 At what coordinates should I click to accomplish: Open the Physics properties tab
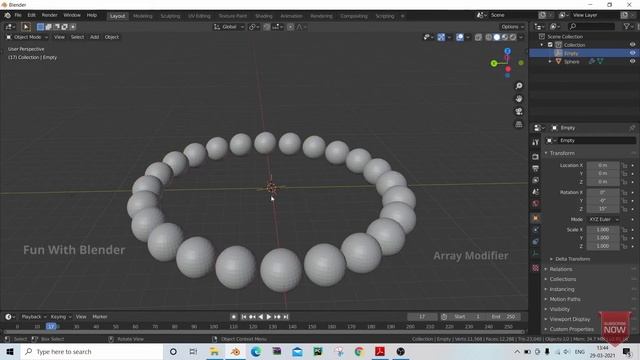(x=536, y=230)
